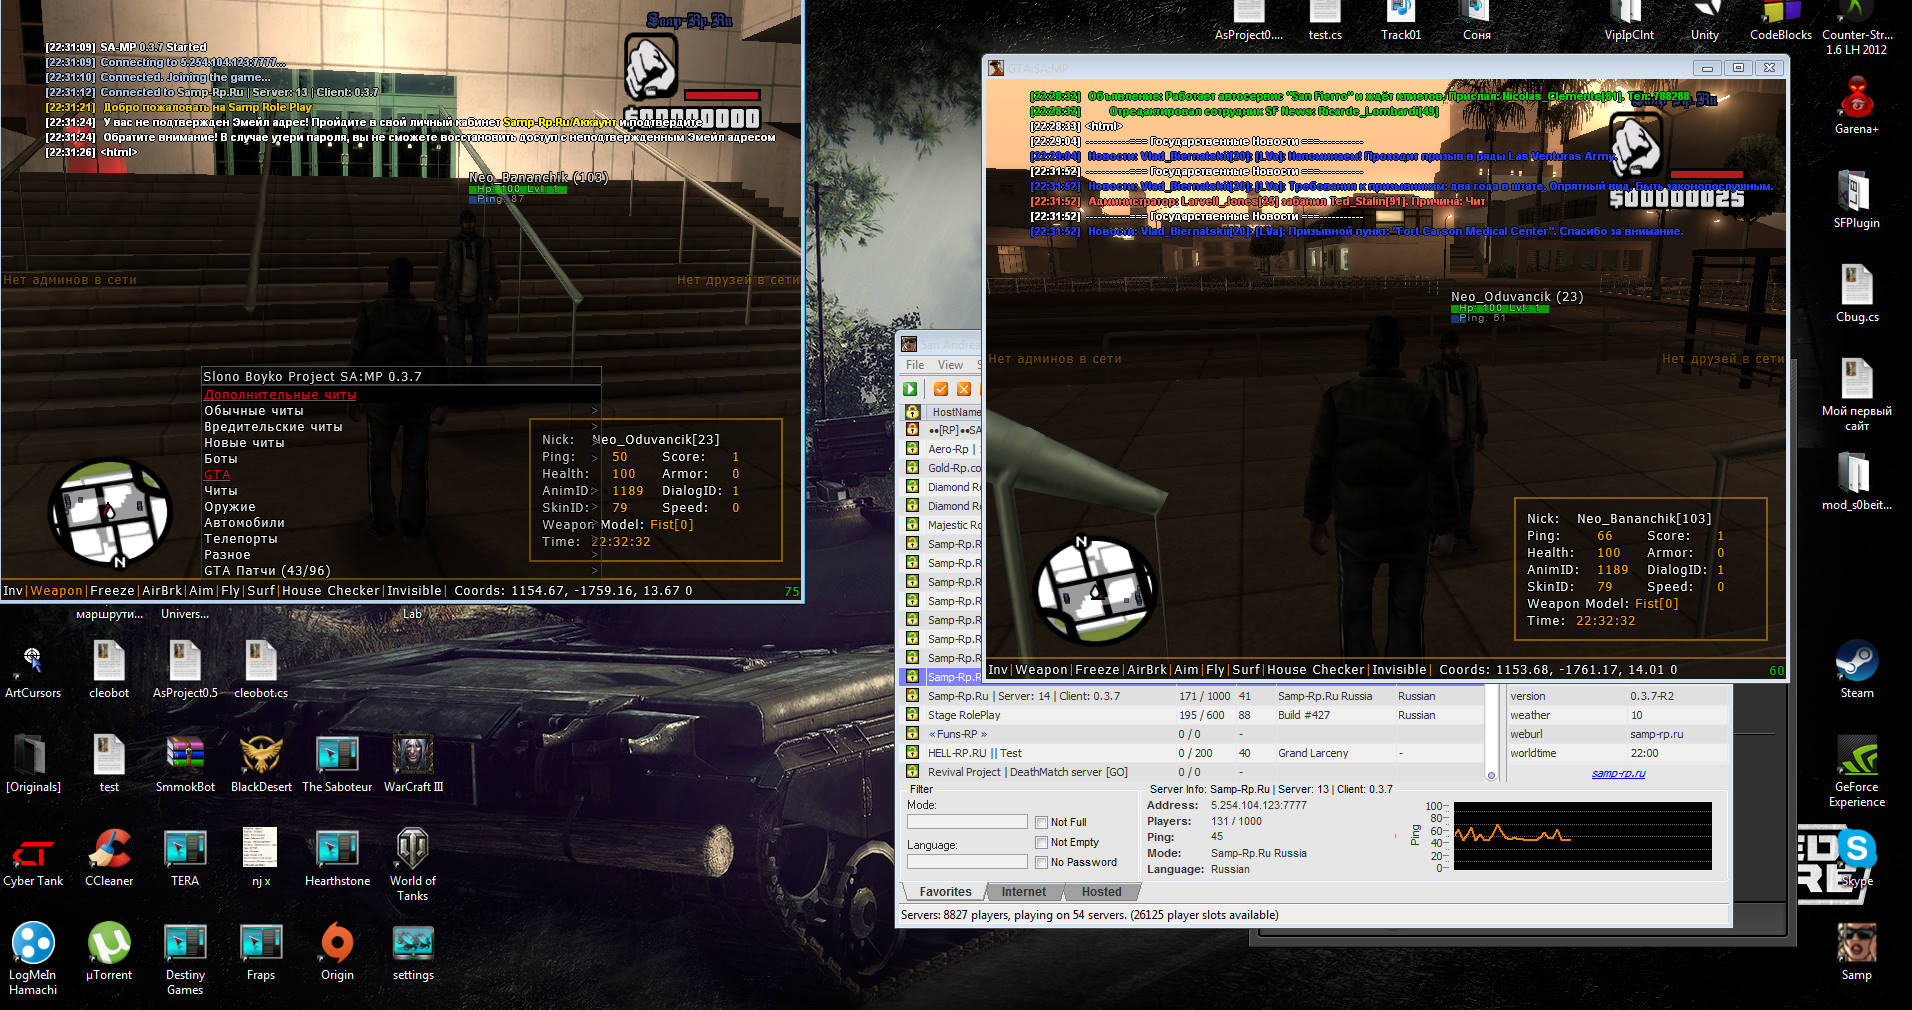Image resolution: width=1912 pixels, height=1010 pixels.
Task: Open the View menu in SA-MP browser
Action: (x=950, y=365)
